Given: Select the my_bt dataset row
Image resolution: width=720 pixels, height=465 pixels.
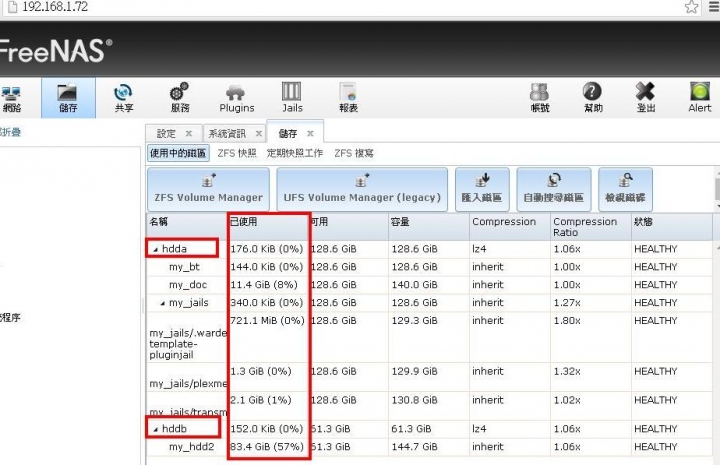Looking at the screenshot, I should (x=429, y=267).
